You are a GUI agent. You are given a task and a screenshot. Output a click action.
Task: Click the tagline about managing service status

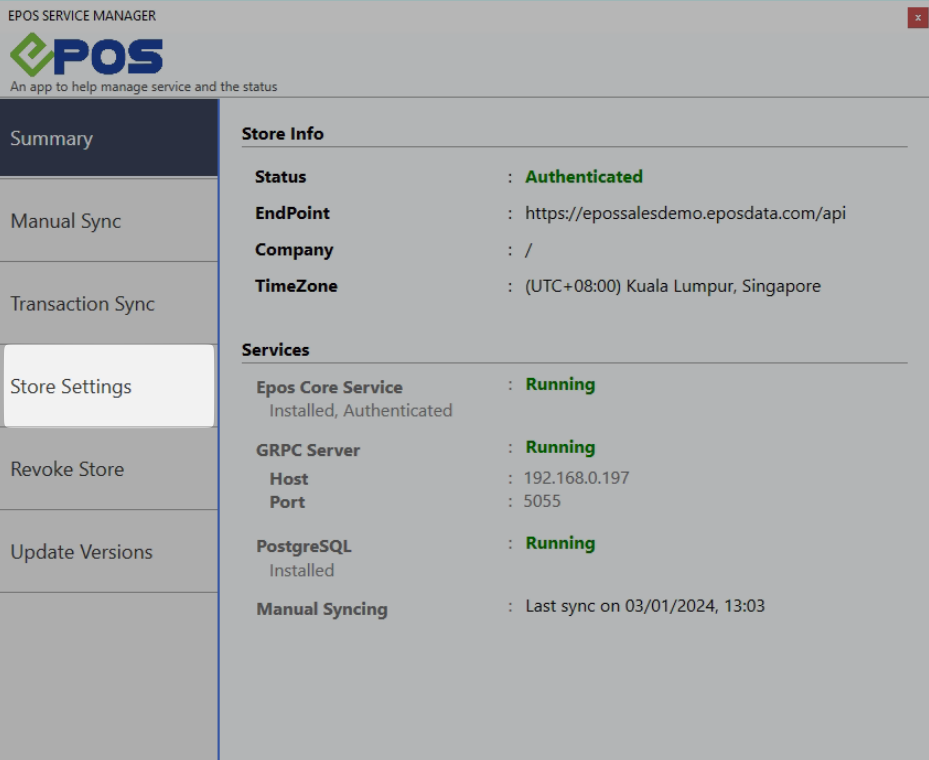[x=143, y=86]
